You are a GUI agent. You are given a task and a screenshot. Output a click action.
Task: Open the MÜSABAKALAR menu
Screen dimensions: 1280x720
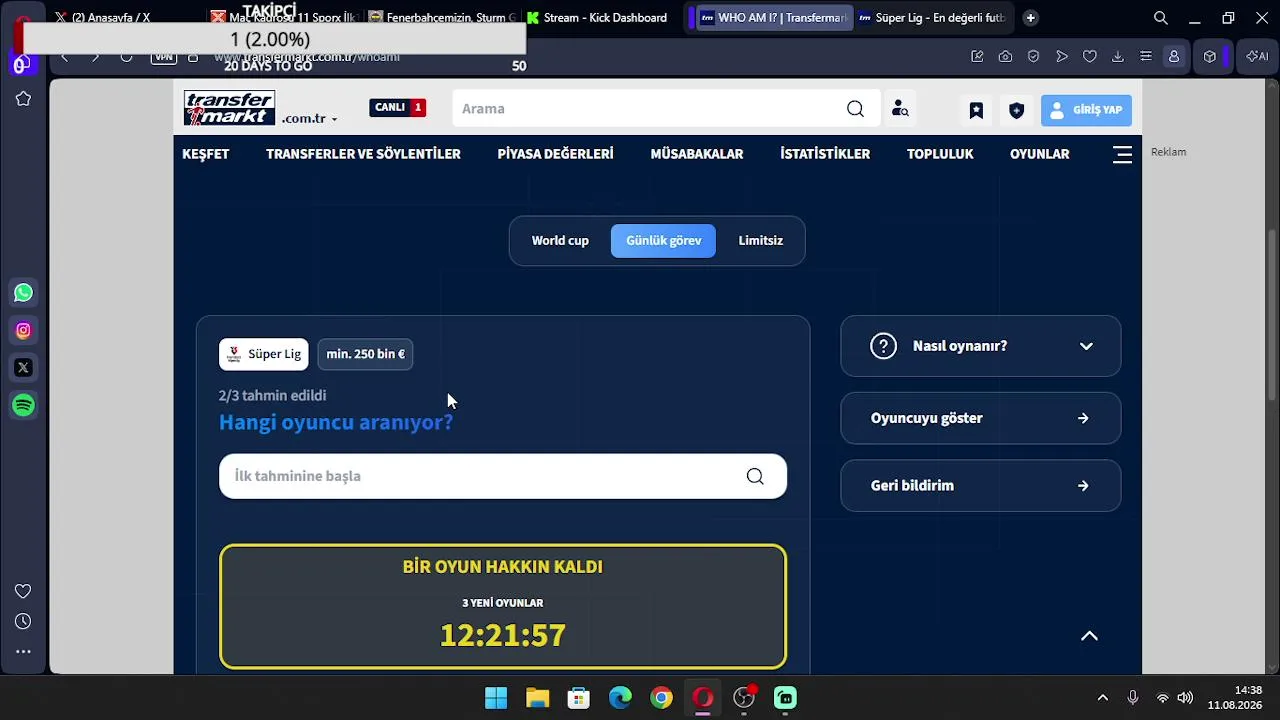pos(697,154)
